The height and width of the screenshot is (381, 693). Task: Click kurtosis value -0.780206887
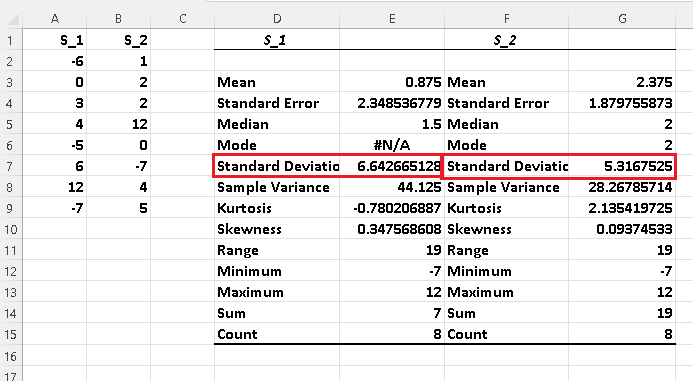tap(397, 209)
